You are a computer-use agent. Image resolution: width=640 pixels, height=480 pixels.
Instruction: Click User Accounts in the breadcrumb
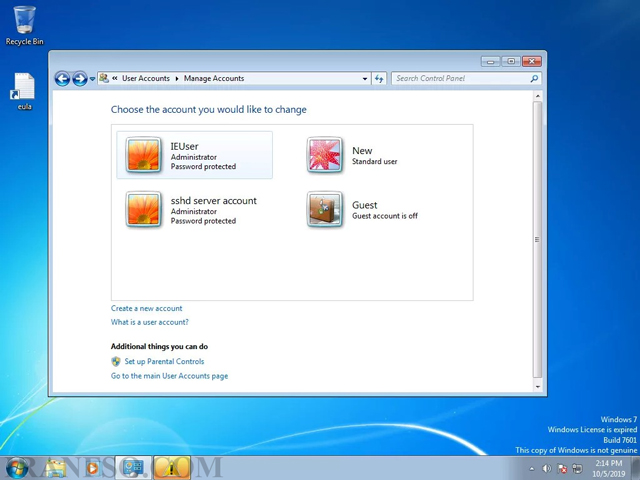click(146, 78)
